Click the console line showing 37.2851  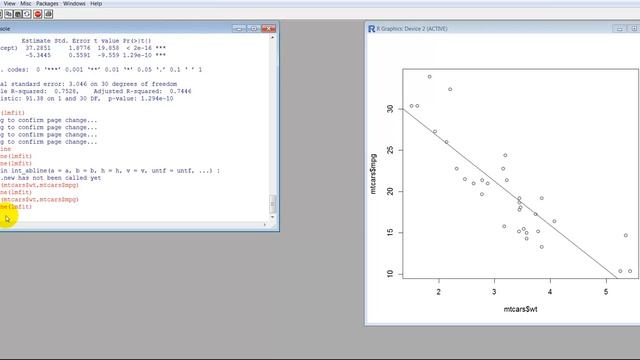[x=83, y=48]
